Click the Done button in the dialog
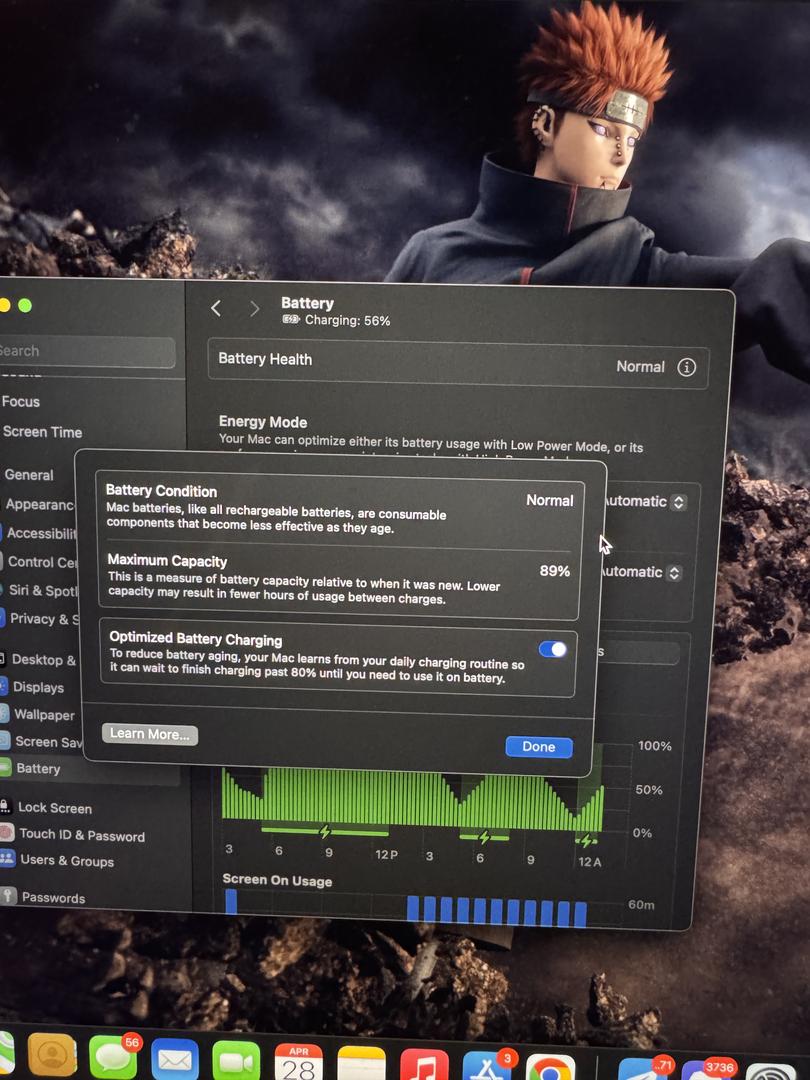This screenshot has width=810, height=1080. point(539,747)
